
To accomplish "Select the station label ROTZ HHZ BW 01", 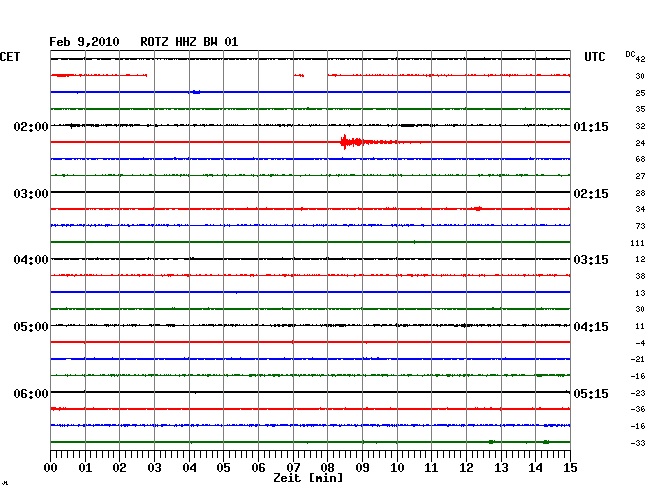I will point(189,42).
